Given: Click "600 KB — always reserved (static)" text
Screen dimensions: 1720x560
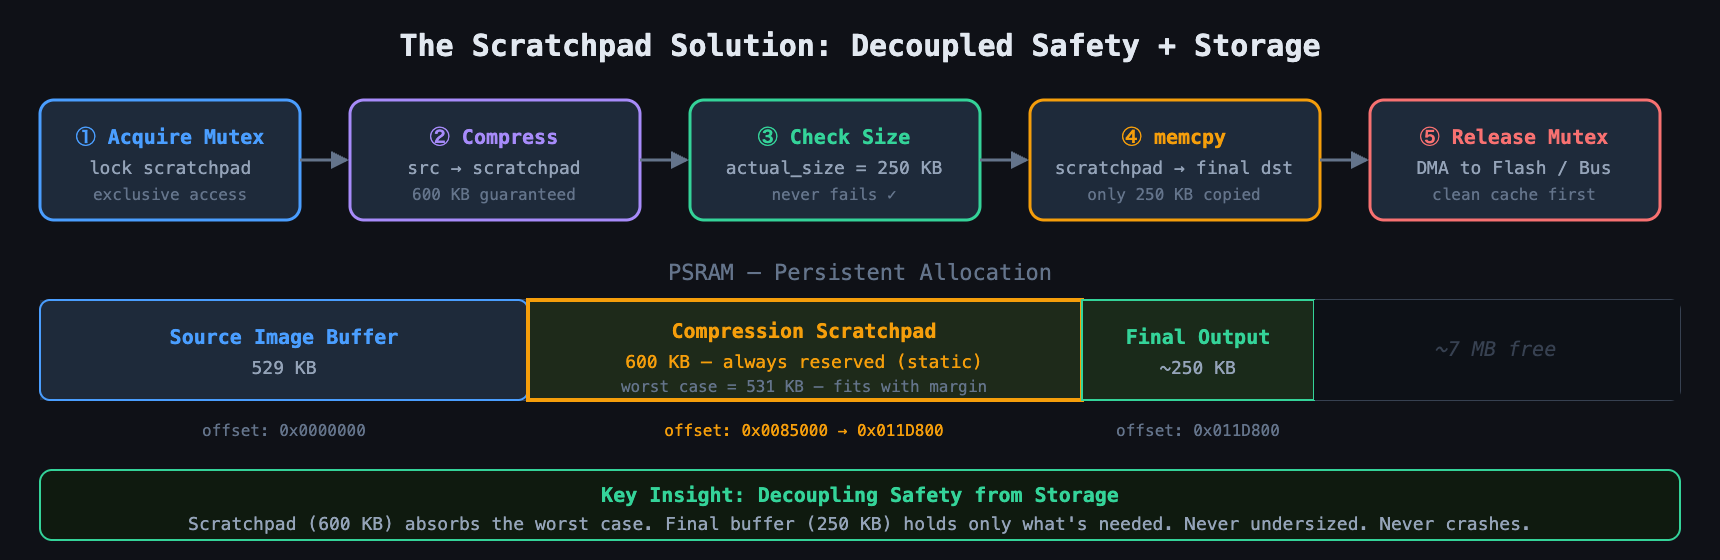Looking at the screenshot, I should 804,362.
